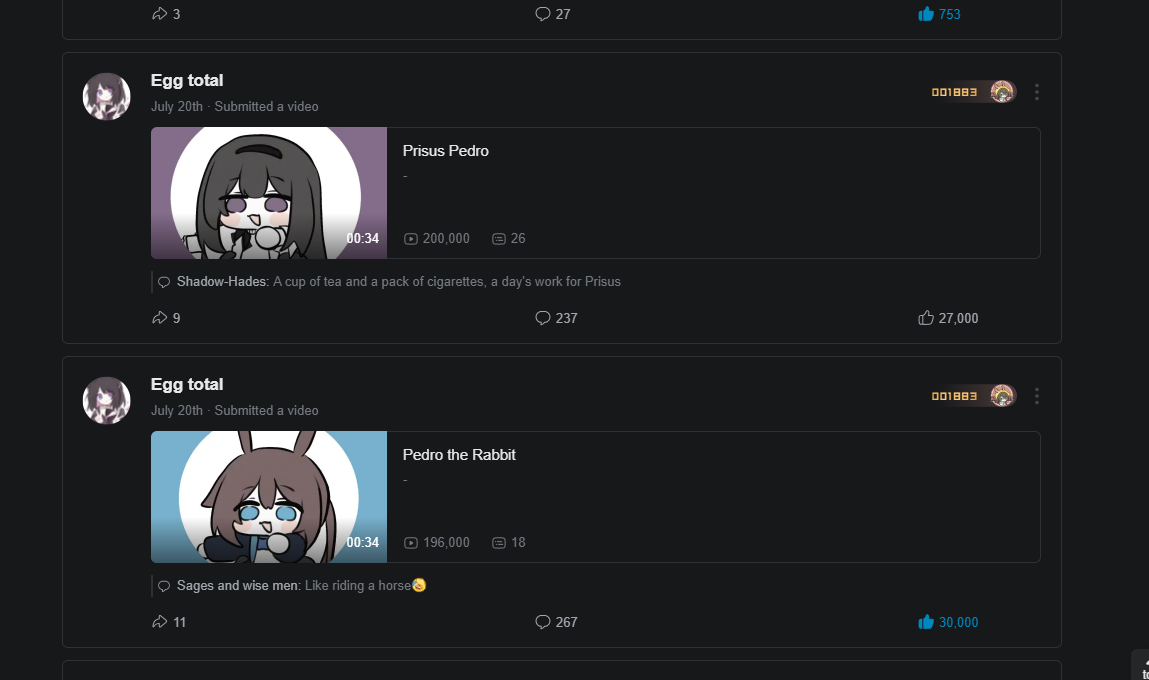Share the Pedro the Rabbit post

coord(169,622)
